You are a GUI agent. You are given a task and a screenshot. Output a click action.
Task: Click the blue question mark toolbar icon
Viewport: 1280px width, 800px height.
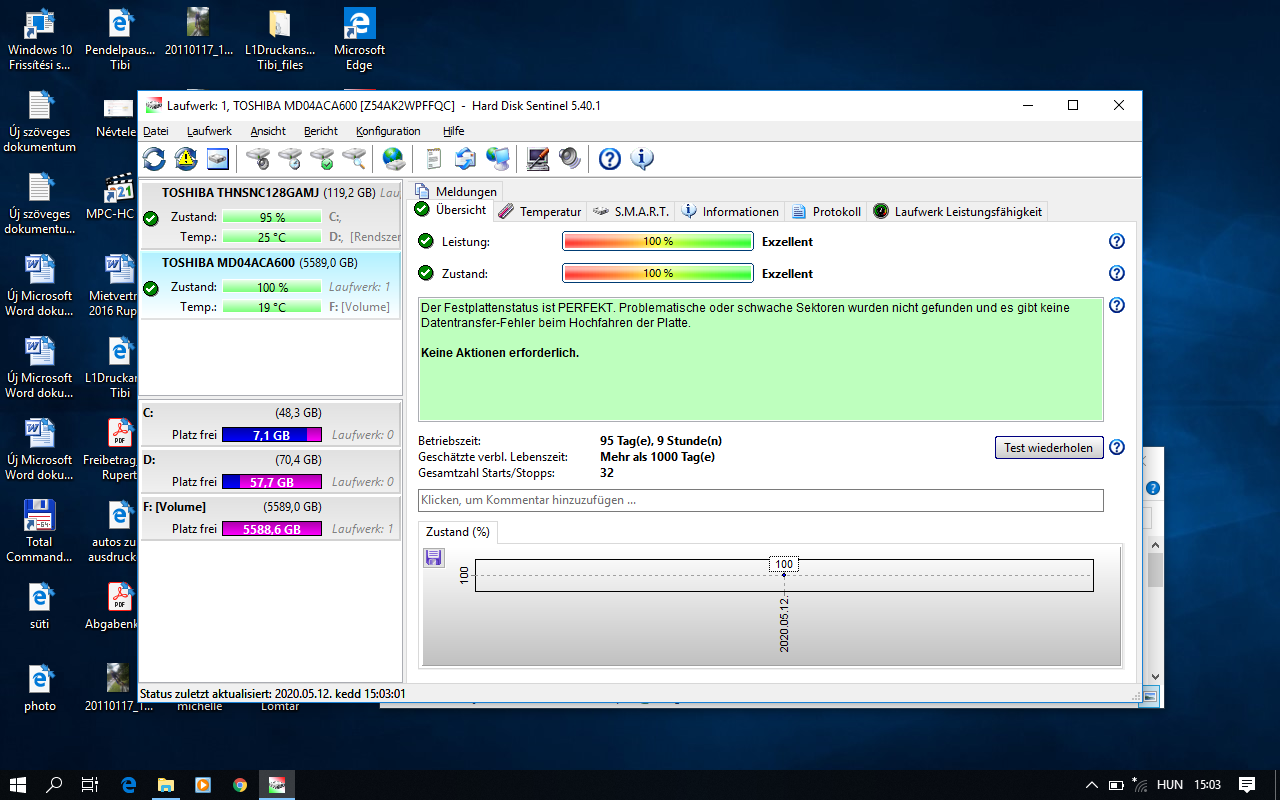point(609,158)
